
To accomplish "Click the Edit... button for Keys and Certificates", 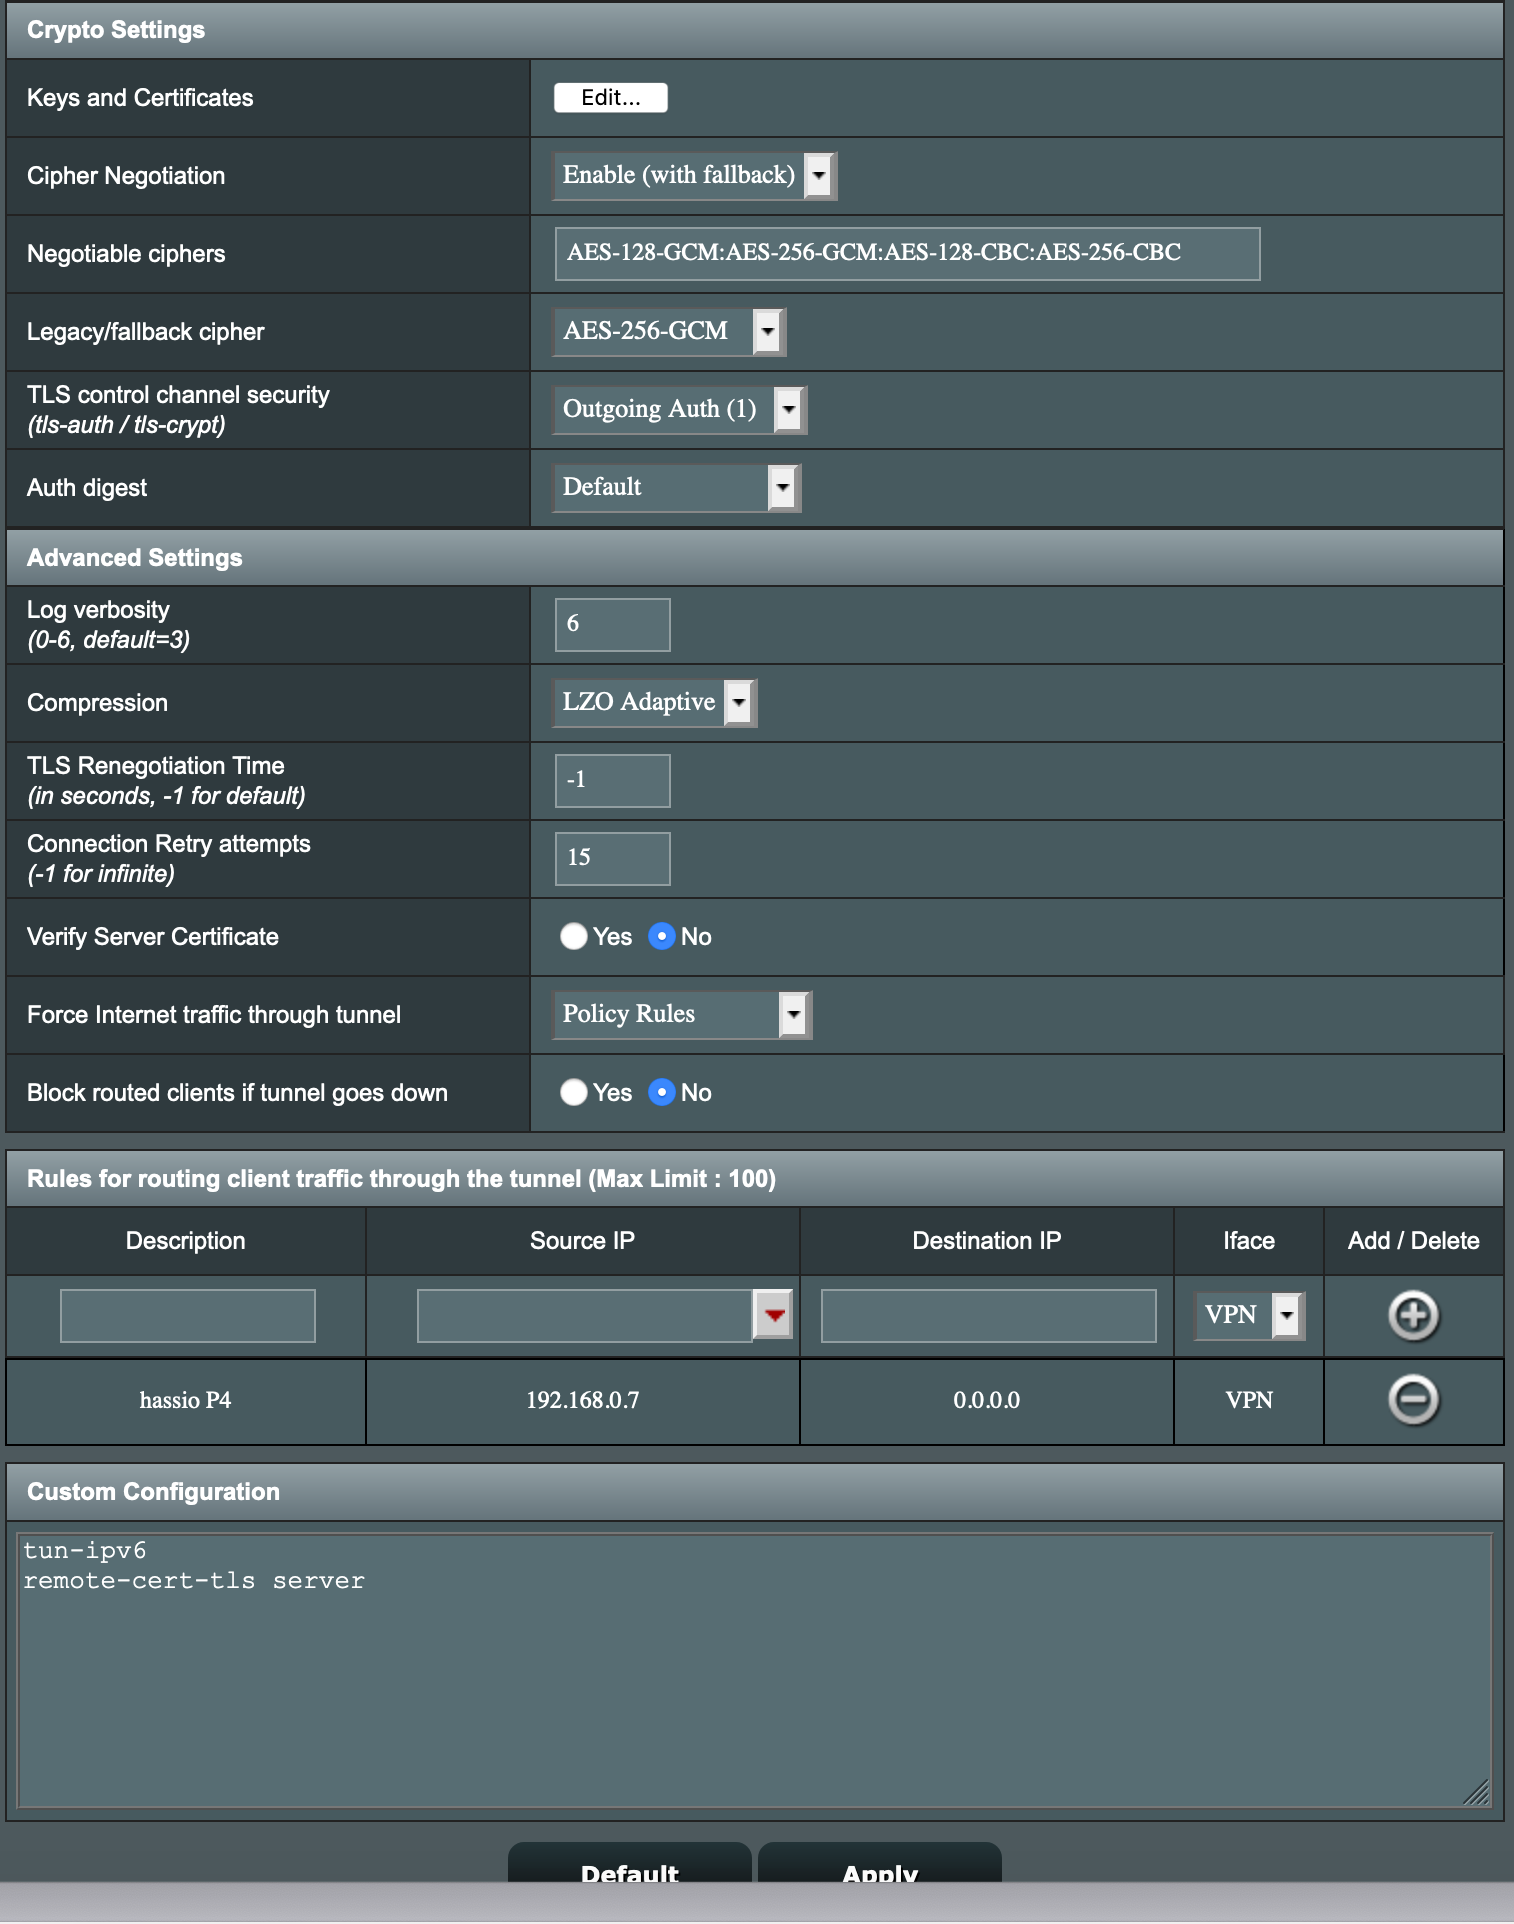I will coord(610,97).
